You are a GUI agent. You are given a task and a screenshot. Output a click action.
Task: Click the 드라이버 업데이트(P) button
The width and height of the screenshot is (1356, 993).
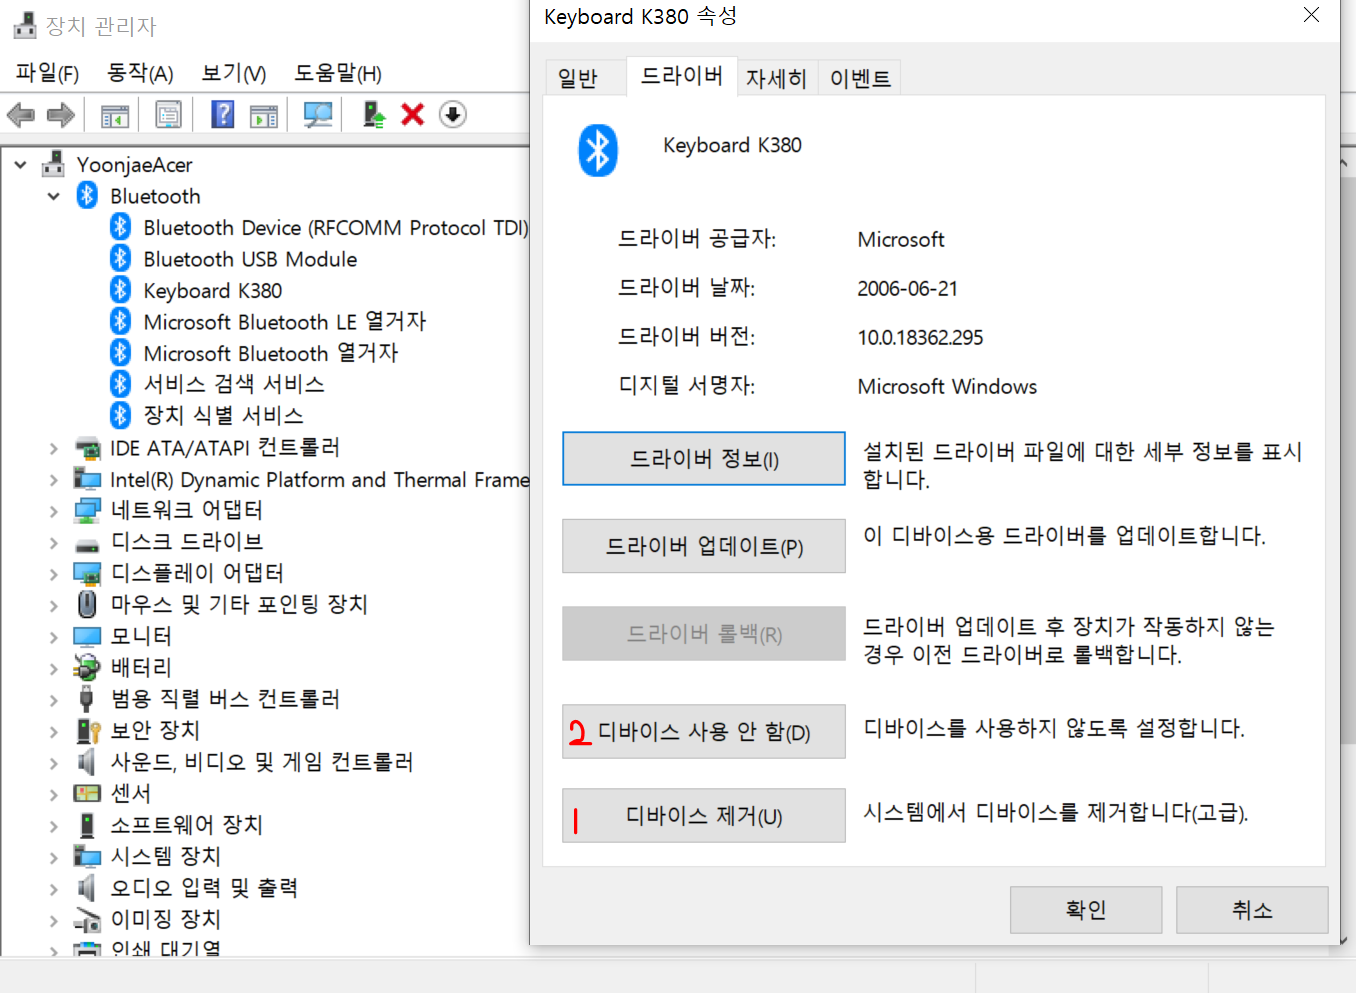704,546
